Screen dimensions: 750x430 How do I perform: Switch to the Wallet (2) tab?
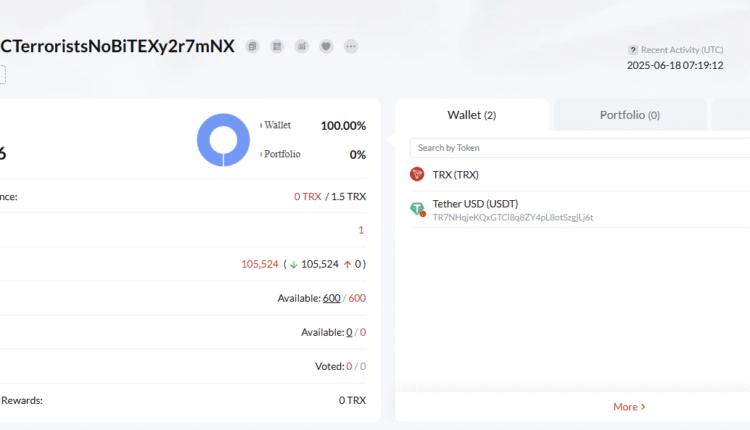[472, 115]
